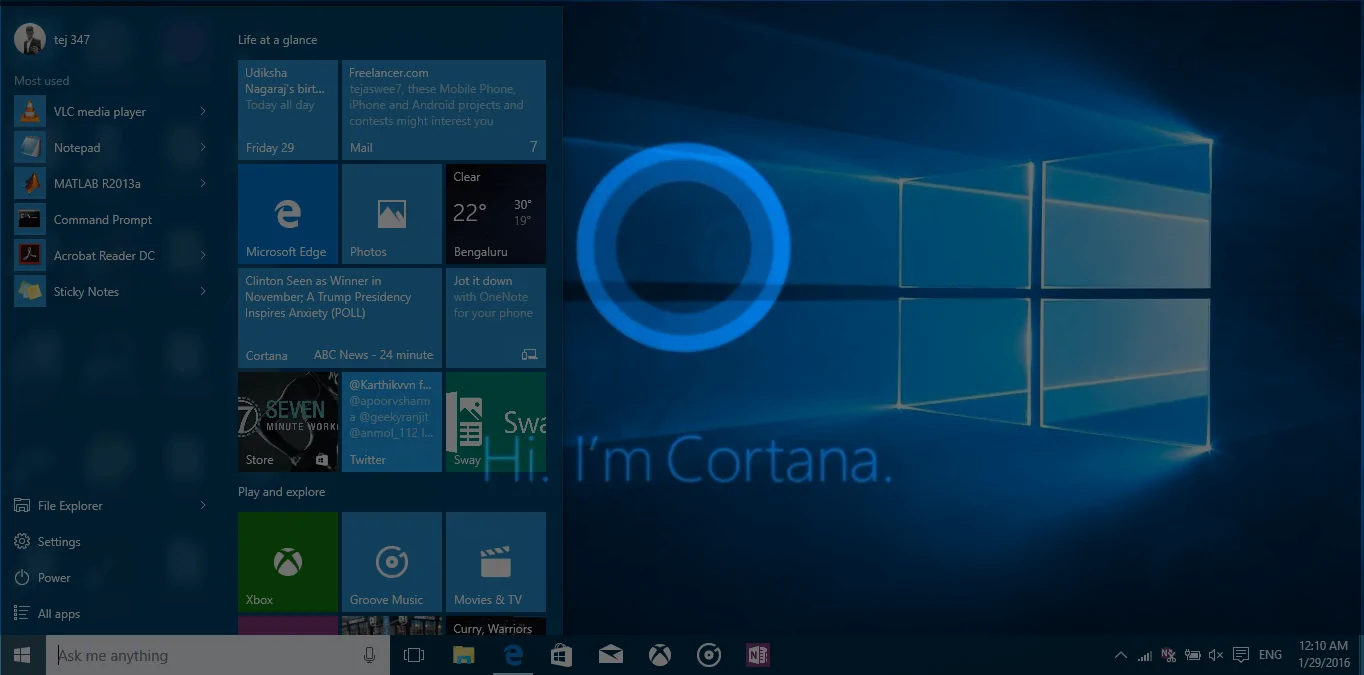
Task: Open the Cortana news tile
Action: [x=340, y=318]
